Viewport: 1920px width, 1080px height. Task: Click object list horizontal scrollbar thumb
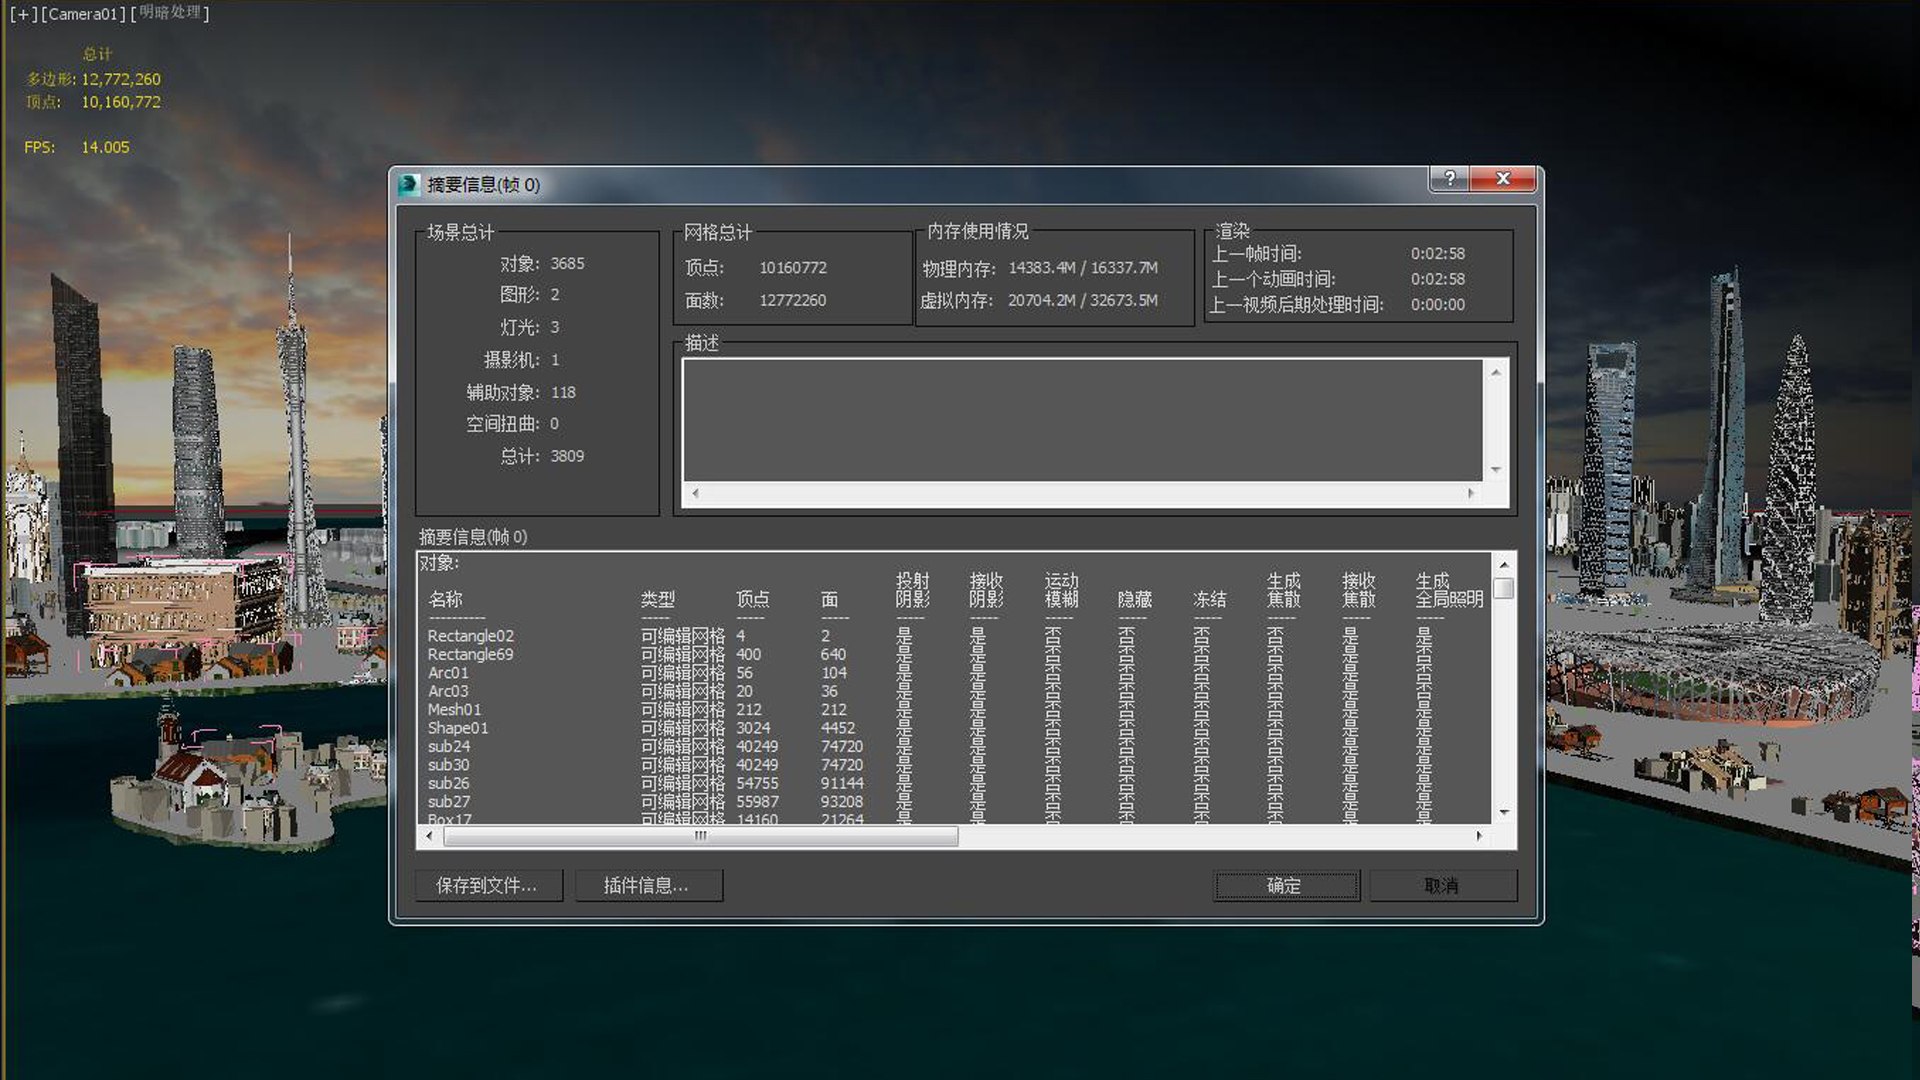click(x=700, y=836)
